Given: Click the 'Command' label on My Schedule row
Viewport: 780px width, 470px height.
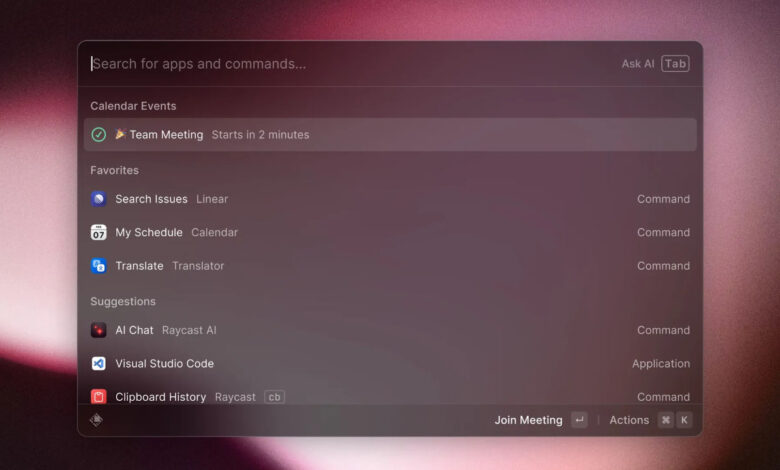Looking at the screenshot, I should (x=663, y=232).
